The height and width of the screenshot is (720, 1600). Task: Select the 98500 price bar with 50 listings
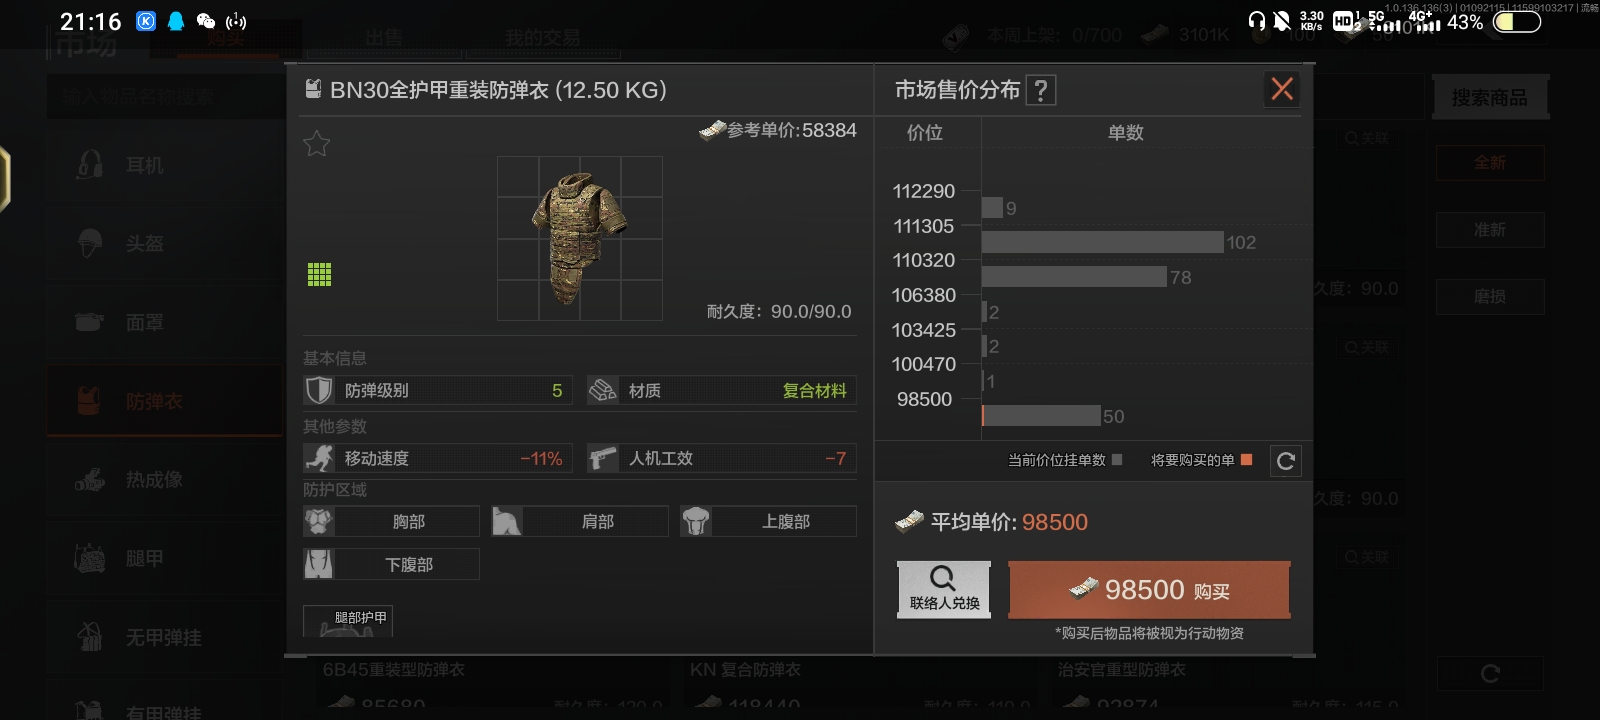pyautogui.click(x=1041, y=416)
